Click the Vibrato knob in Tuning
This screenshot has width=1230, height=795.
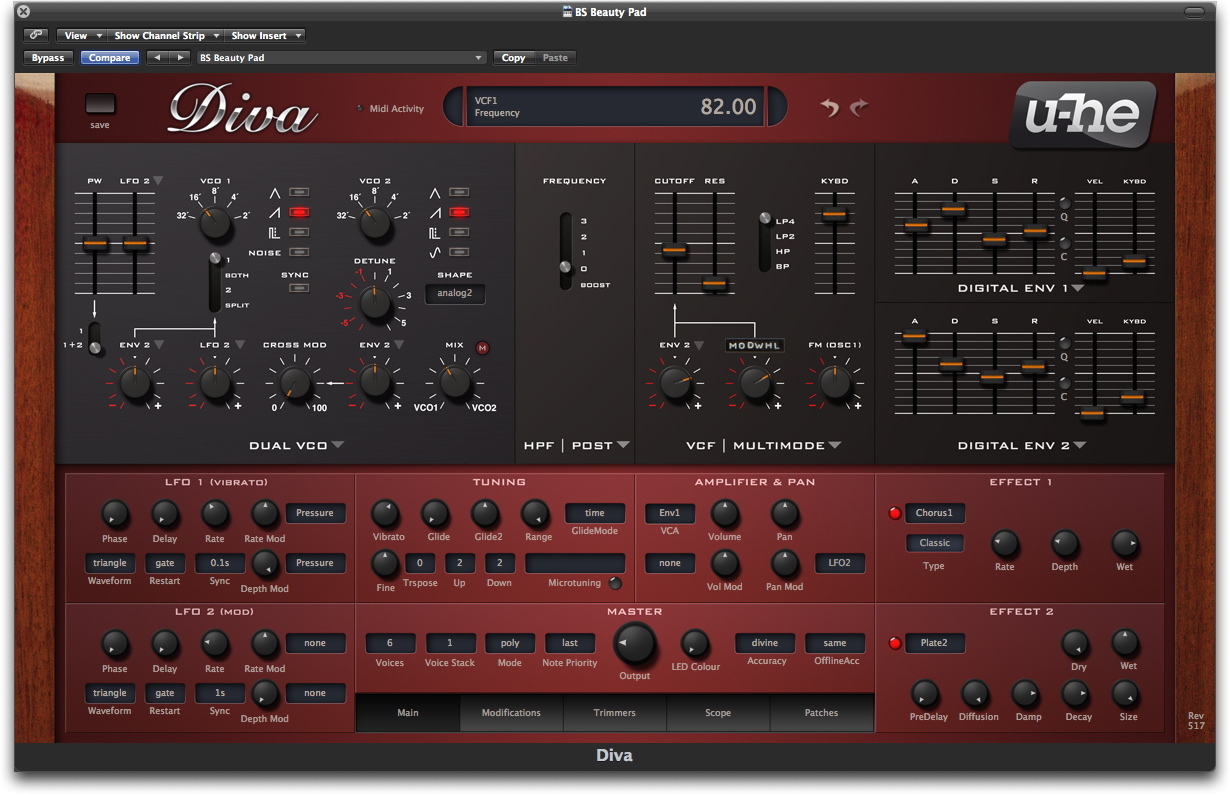click(x=385, y=514)
